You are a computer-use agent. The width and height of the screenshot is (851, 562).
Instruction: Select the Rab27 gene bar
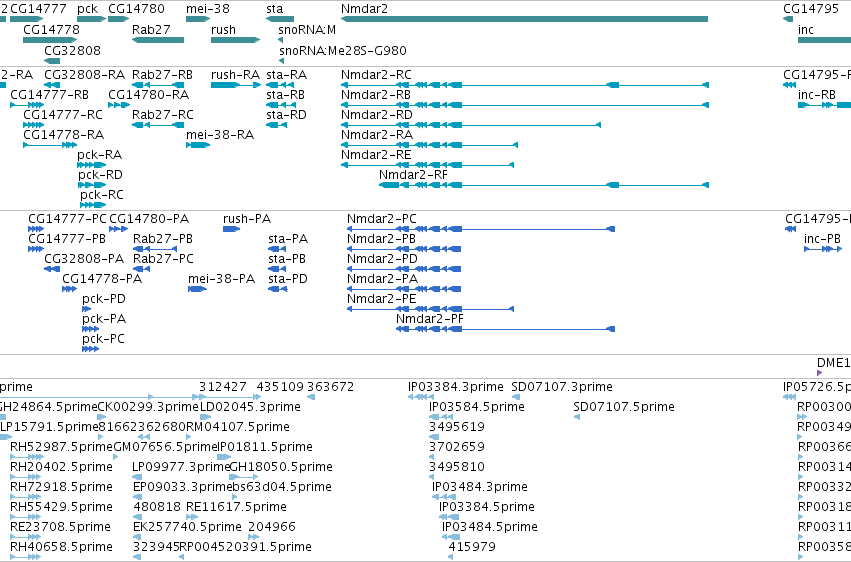pyautogui.click(x=158, y=40)
